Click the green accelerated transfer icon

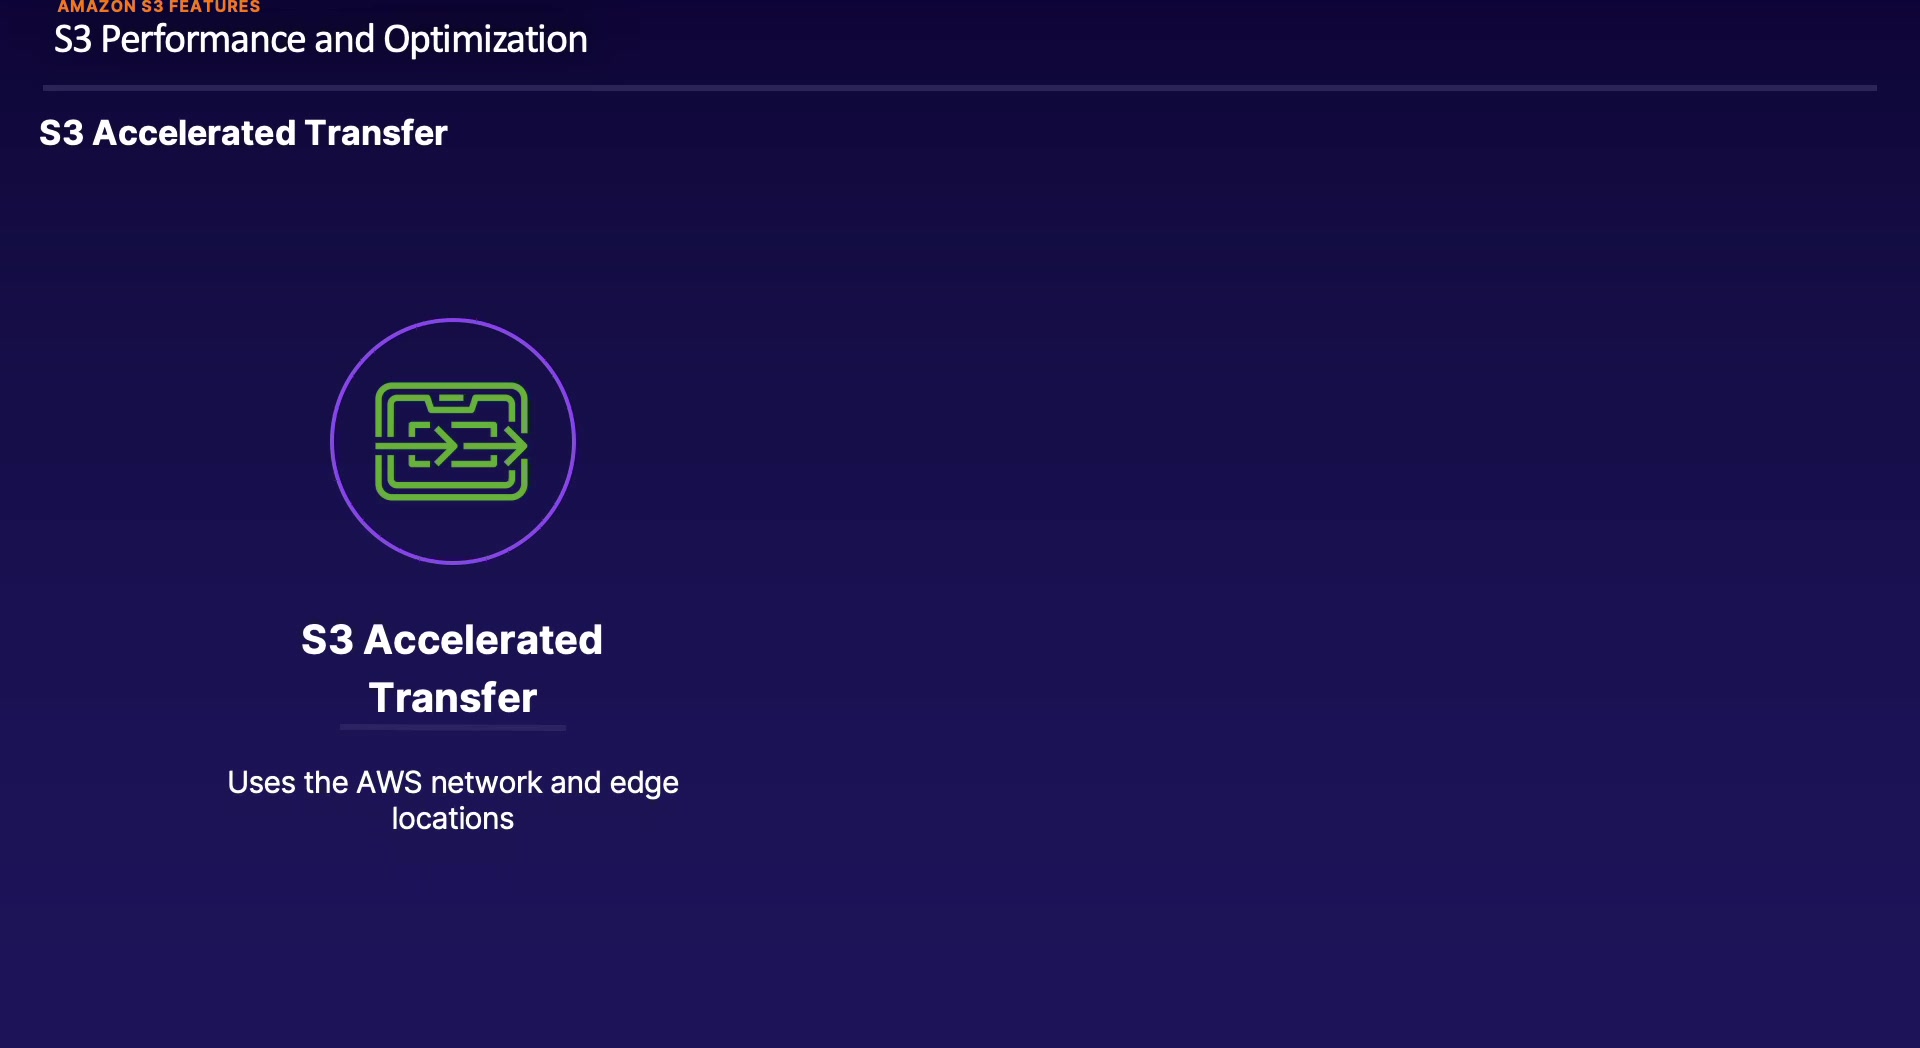click(451, 441)
